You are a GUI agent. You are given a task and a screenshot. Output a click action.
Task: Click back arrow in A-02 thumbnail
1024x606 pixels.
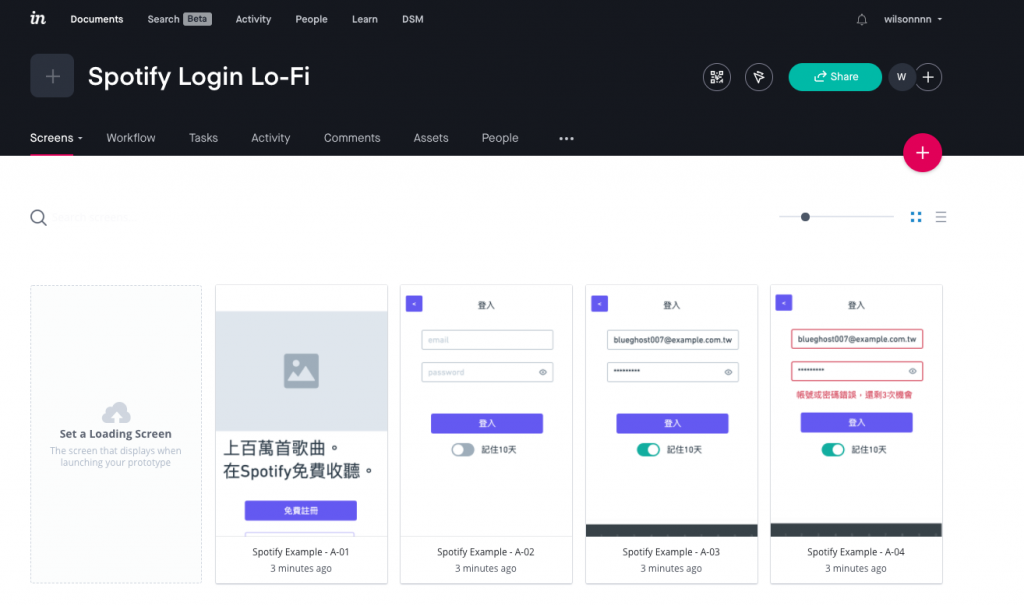tap(414, 304)
